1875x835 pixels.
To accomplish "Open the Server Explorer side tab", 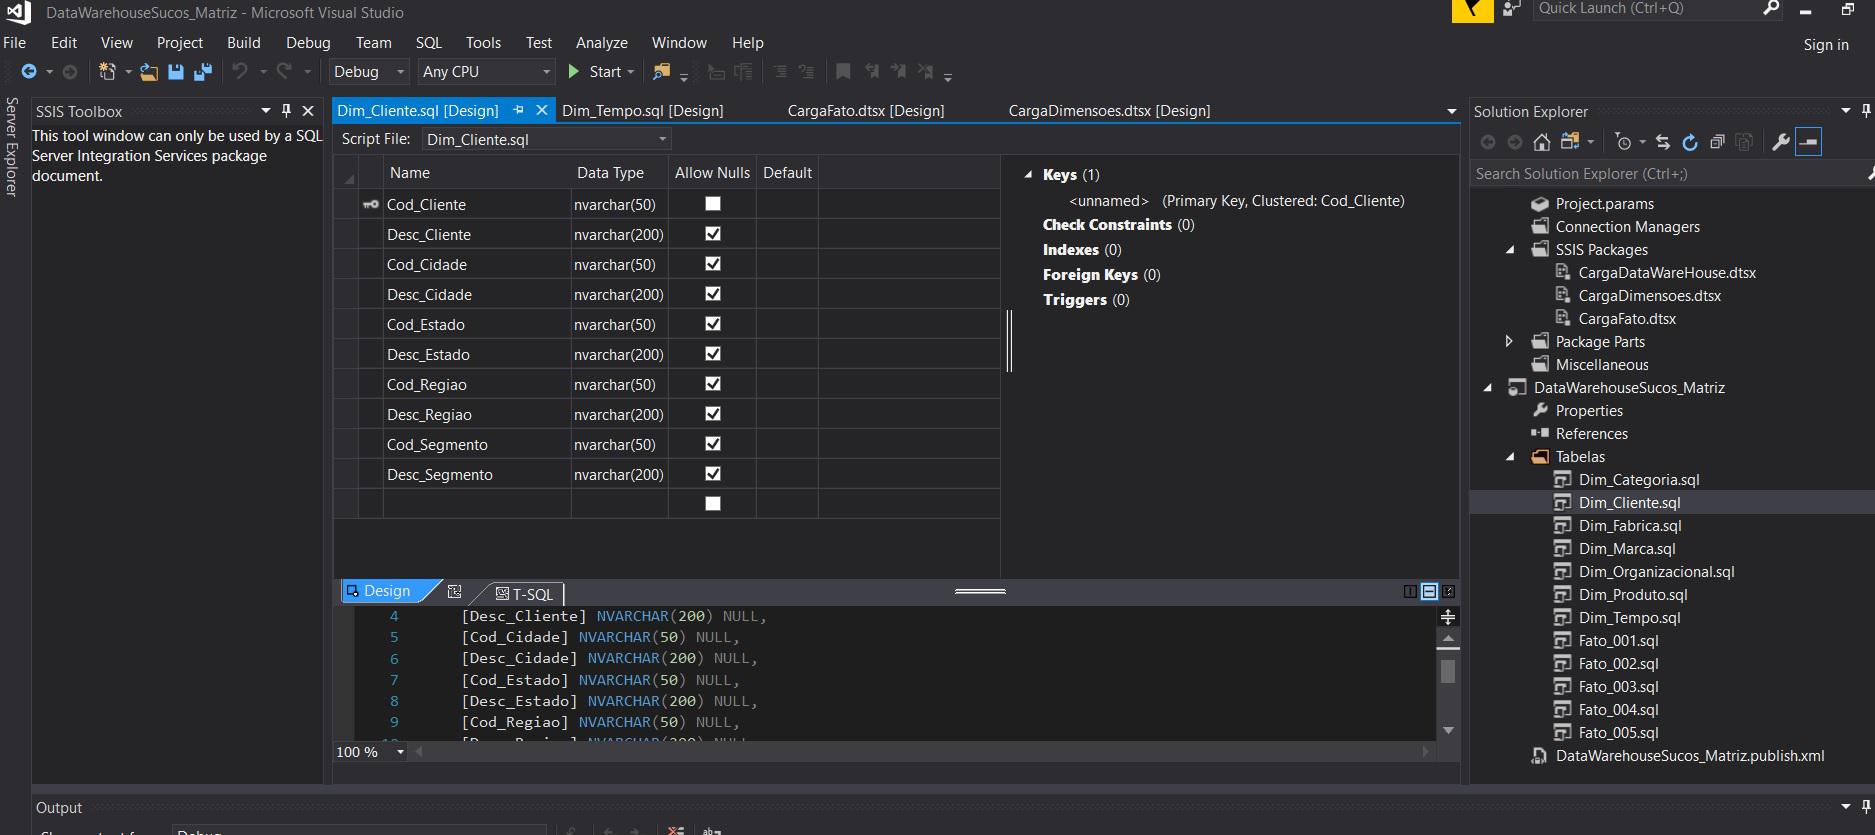I will point(11,146).
